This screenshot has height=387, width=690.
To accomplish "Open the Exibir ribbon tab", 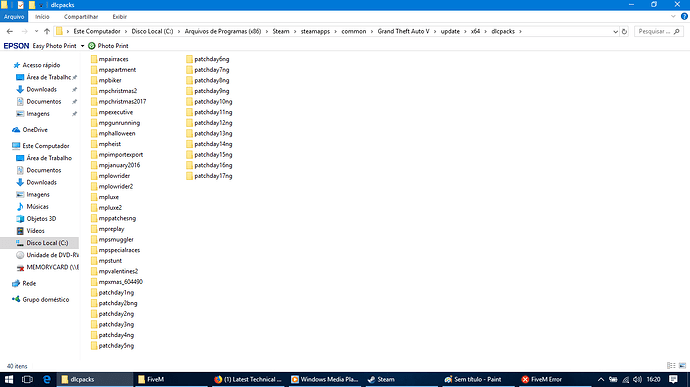I will point(119,17).
